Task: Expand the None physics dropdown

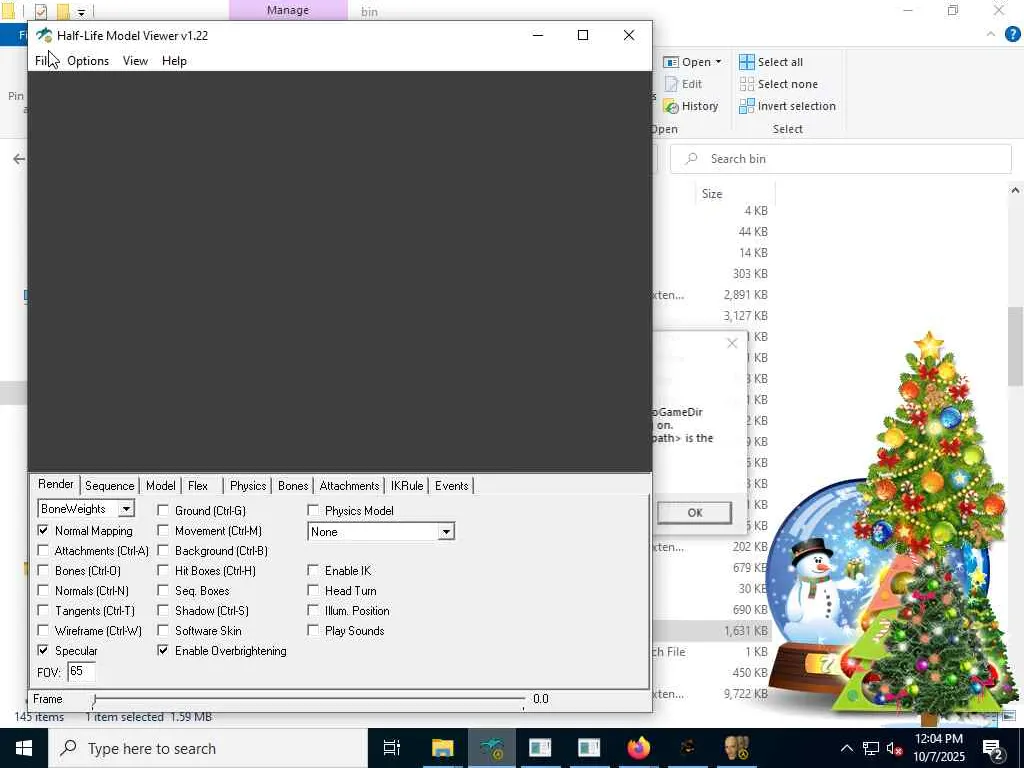Action: pos(446,532)
